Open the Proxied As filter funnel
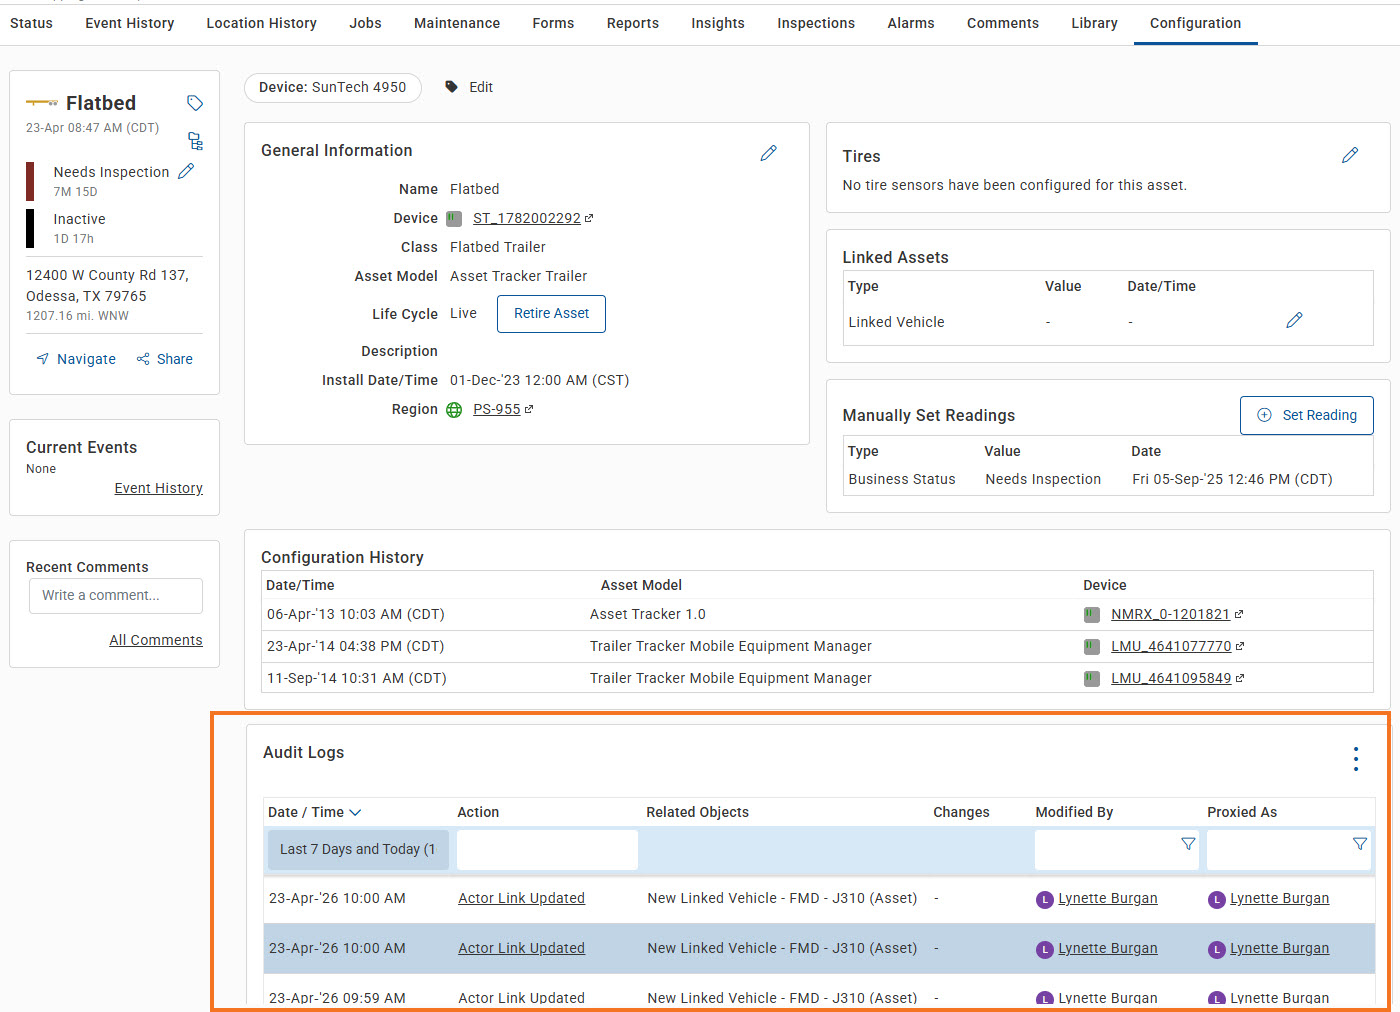The width and height of the screenshot is (1400, 1012). (x=1360, y=844)
